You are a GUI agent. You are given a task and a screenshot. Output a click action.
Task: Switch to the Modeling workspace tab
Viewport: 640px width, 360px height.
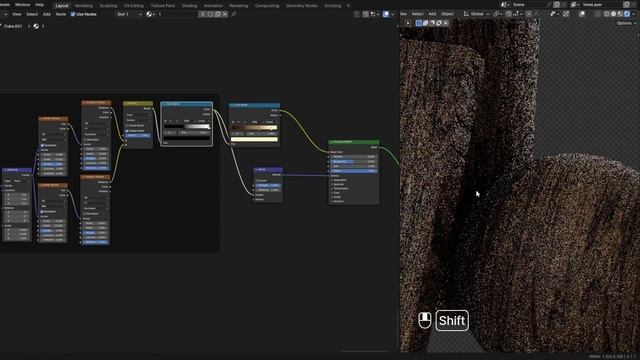point(83,6)
